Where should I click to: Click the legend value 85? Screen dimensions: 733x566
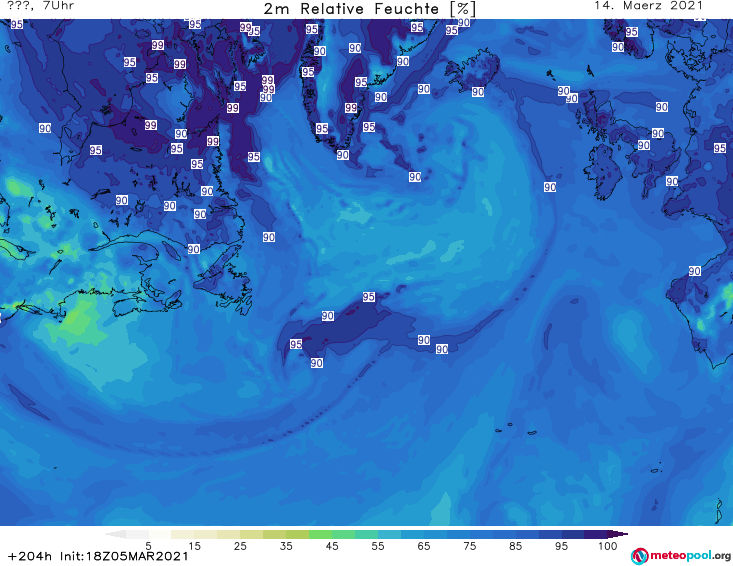516,546
